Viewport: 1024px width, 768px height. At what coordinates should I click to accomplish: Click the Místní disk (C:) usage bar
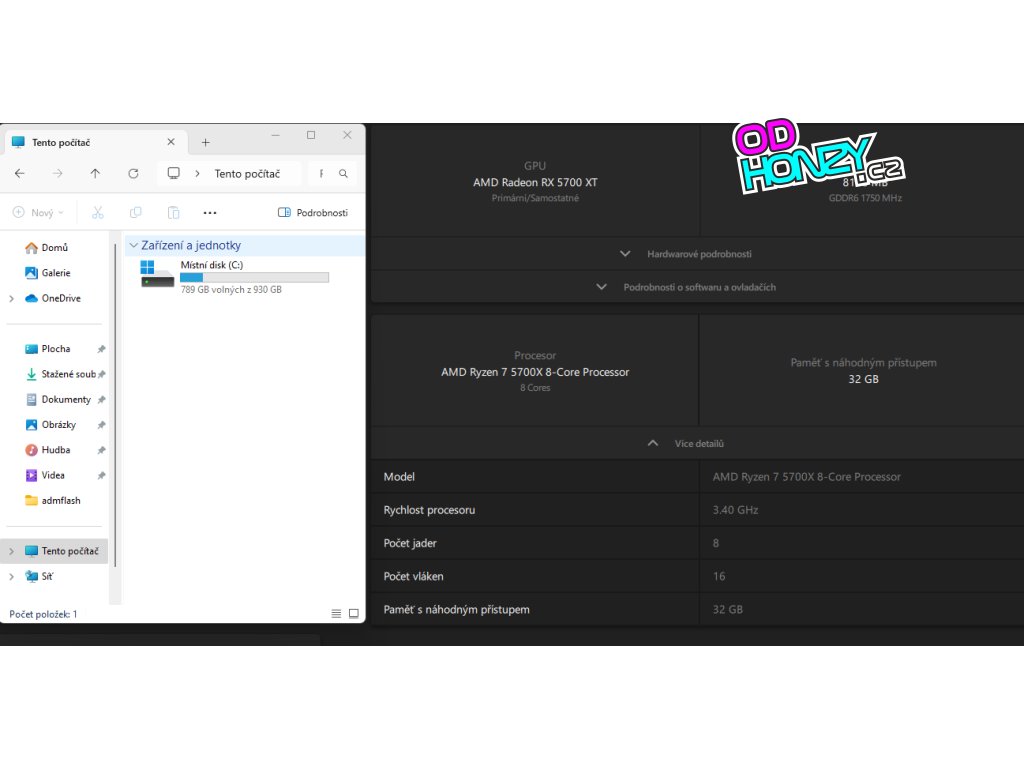pyautogui.click(x=255, y=278)
